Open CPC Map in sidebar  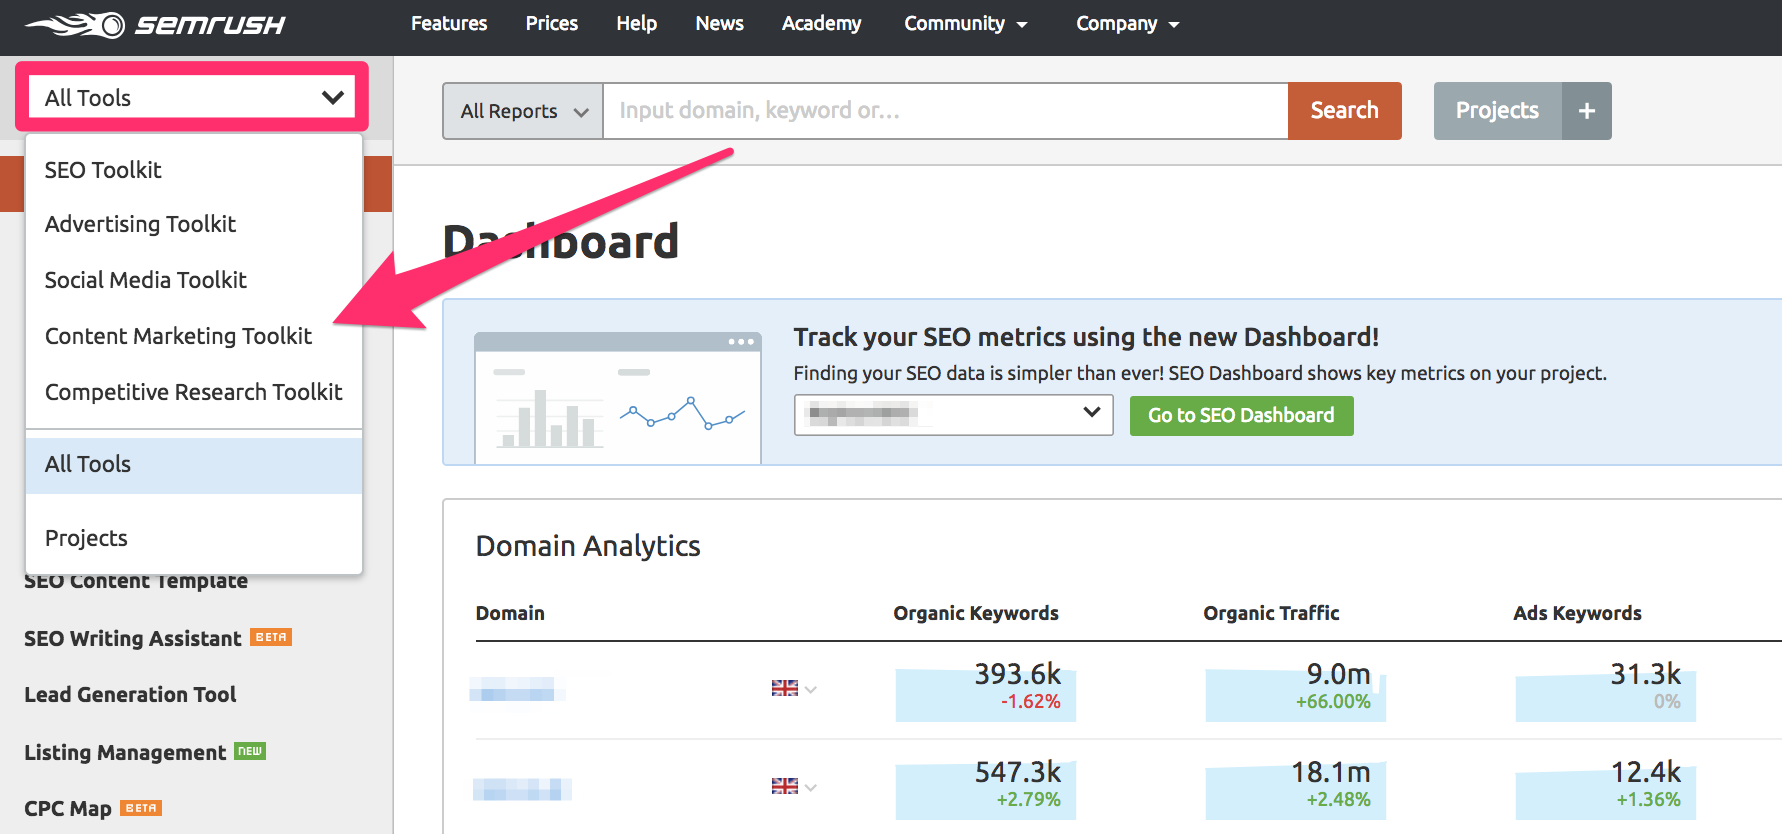68,808
